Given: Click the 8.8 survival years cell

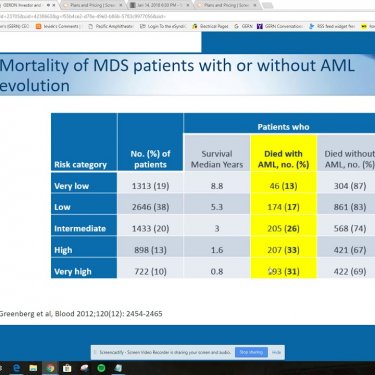Looking at the screenshot, I should click(217, 183).
